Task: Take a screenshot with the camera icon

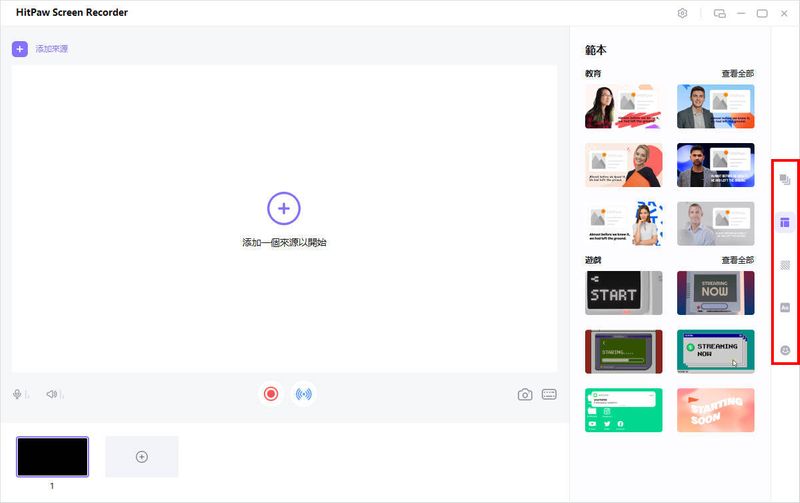Action: click(525, 394)
